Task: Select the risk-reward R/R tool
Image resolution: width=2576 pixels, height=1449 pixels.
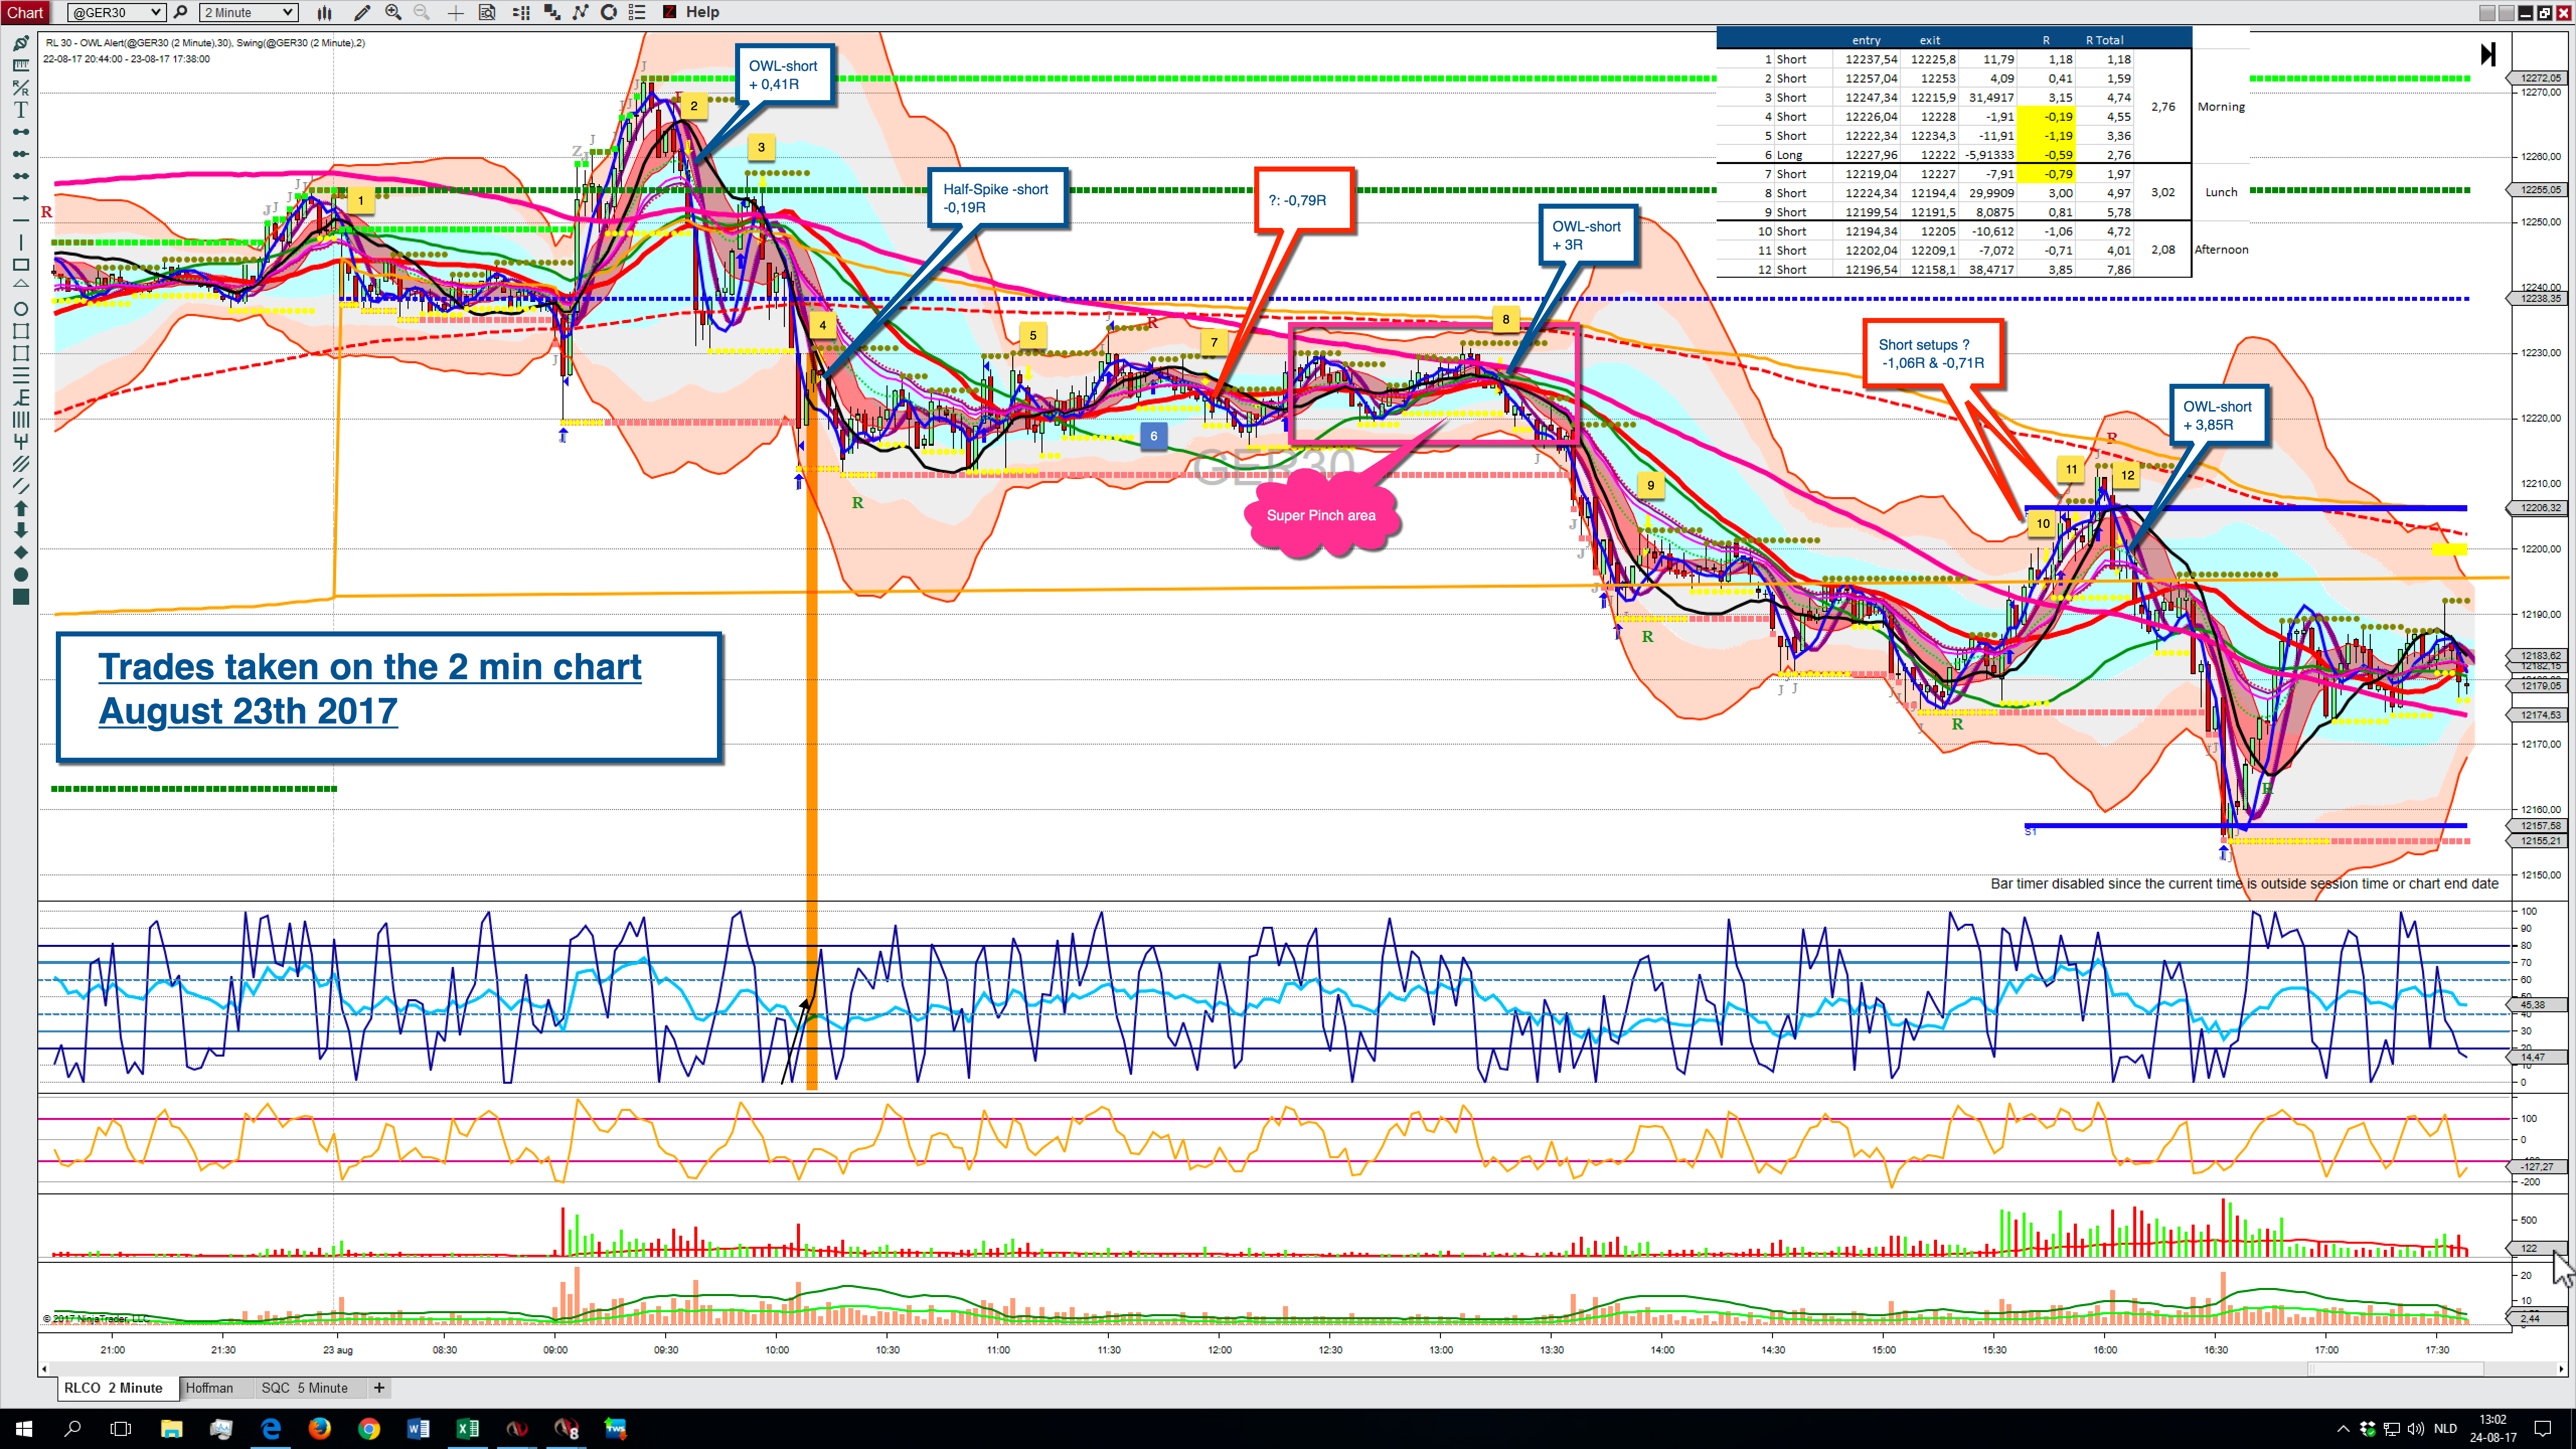Action: 20,87
